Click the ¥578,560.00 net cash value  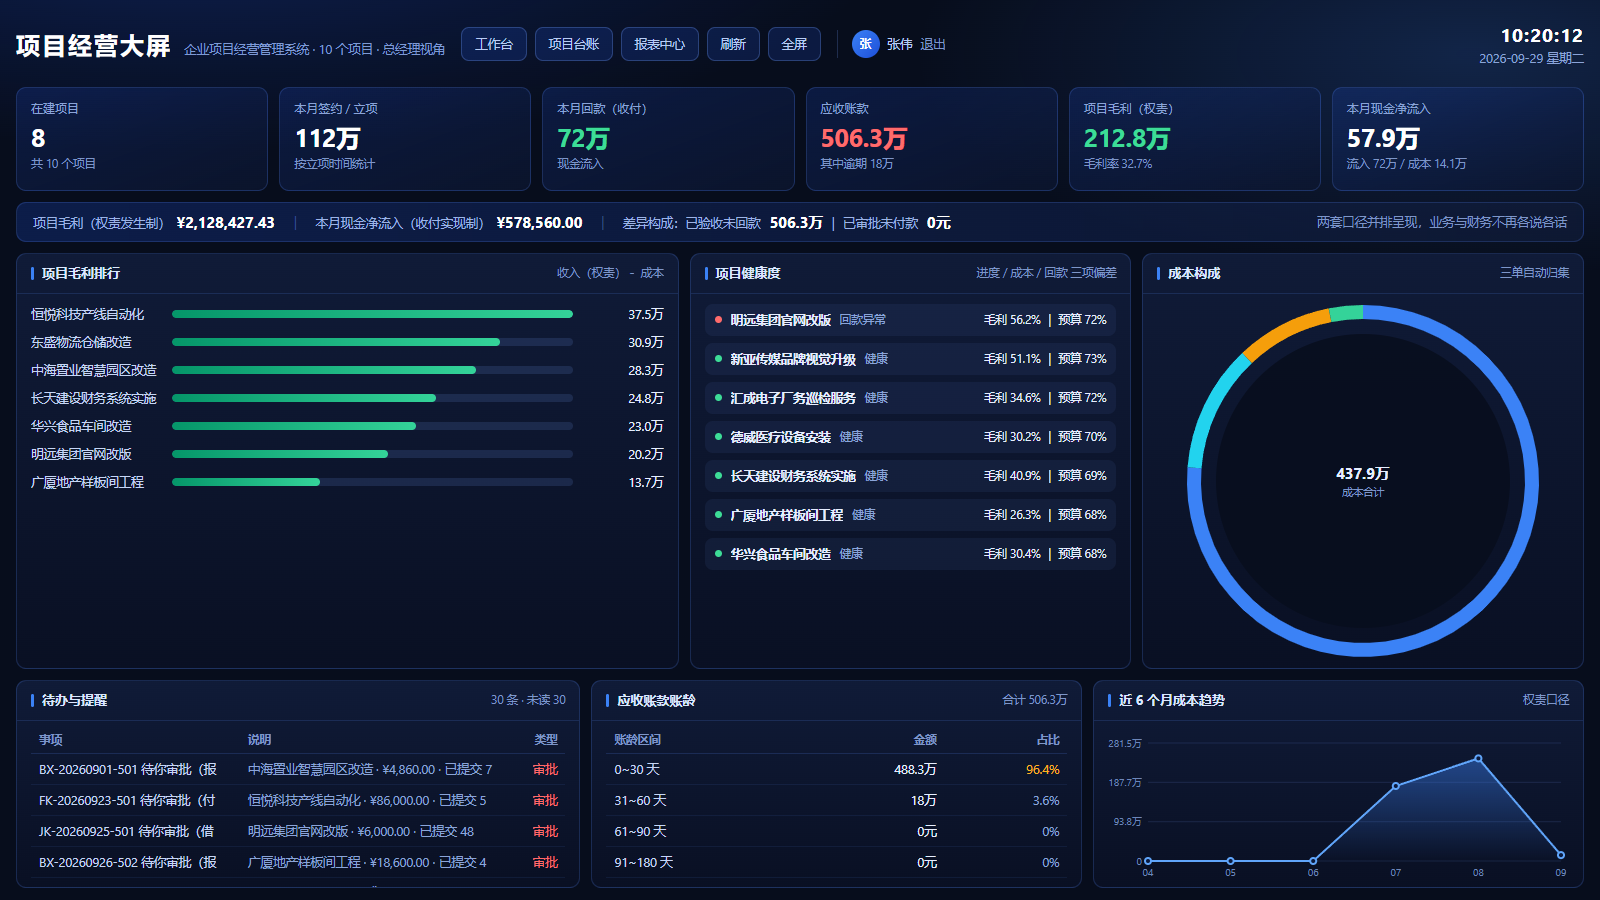(x=539, y=223)
